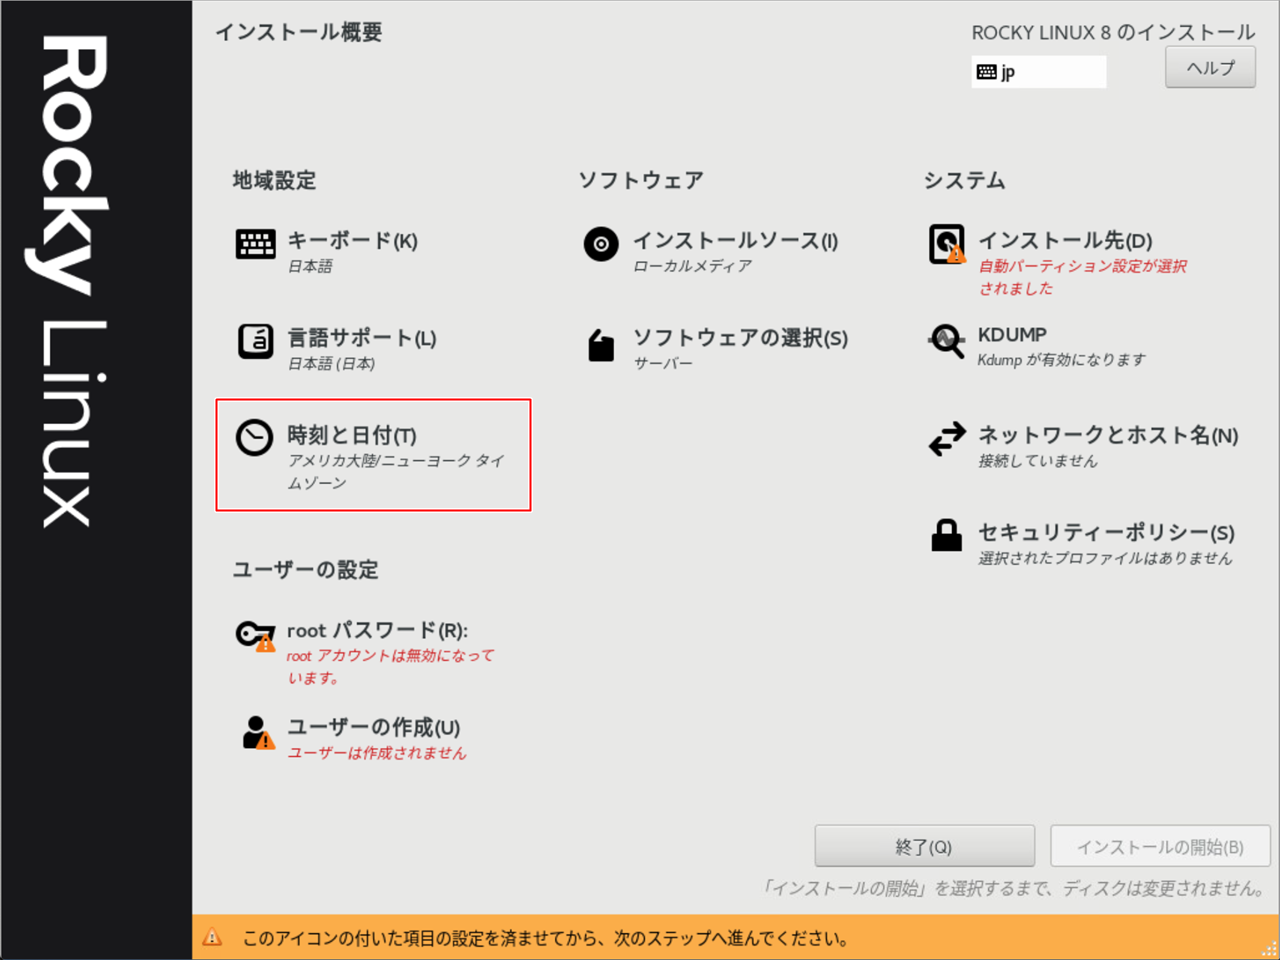Select the root パスワード(R) entry text
The width and height of the screenshot is (1280, 960).
[377, 631]
